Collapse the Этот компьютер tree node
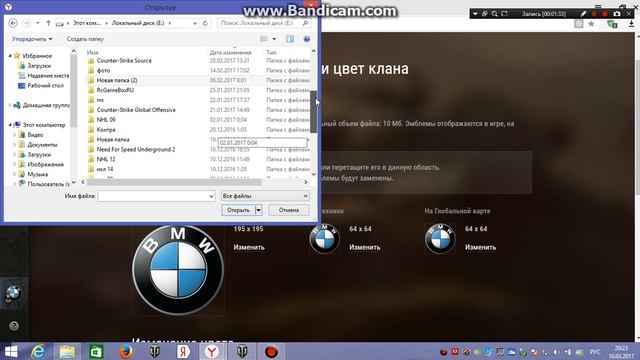 (x=10, y=125)
